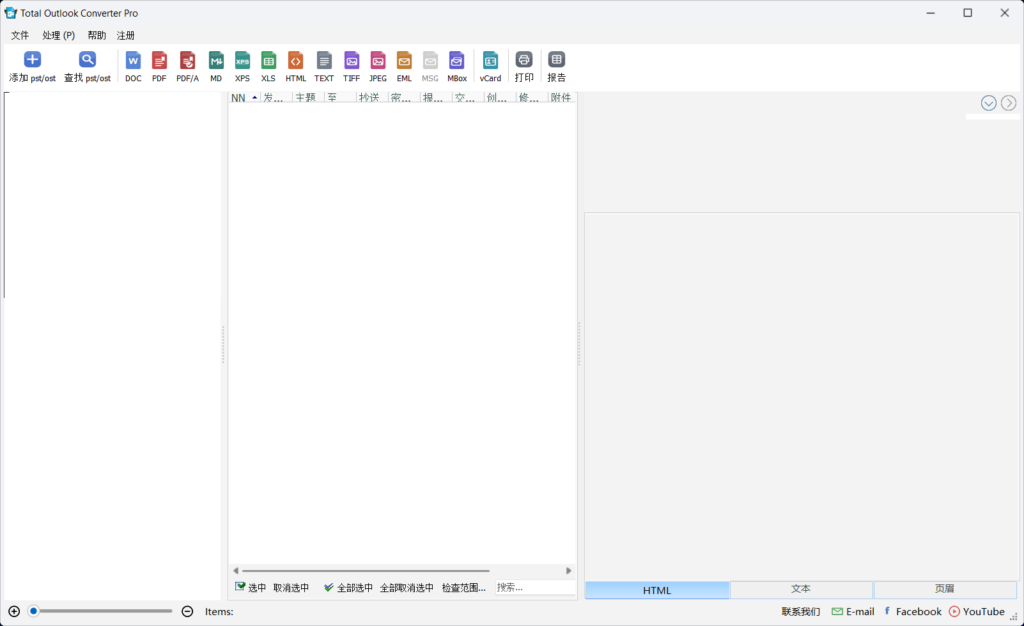
Task: Convert to PDF format
Action: point(159,67)
